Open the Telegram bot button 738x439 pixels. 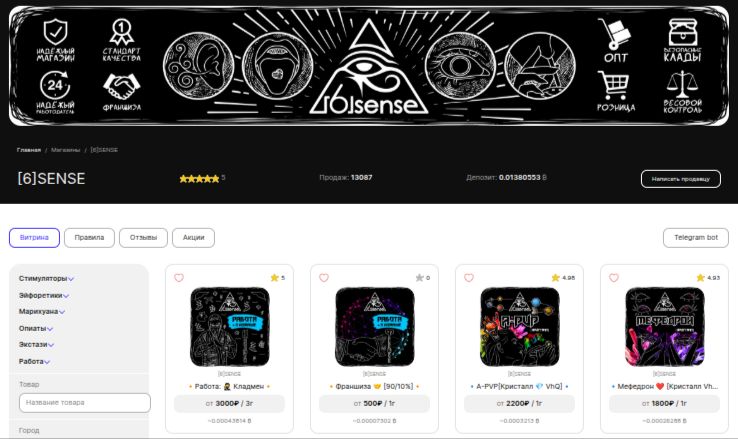click(x=696, y=238)
